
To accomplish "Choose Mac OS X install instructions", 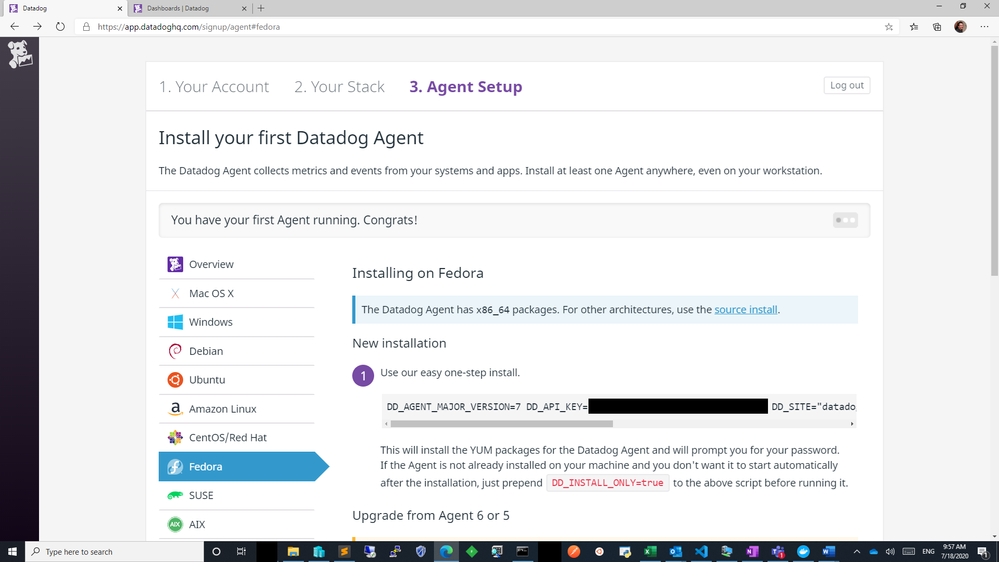I will (x=236, y=293).
